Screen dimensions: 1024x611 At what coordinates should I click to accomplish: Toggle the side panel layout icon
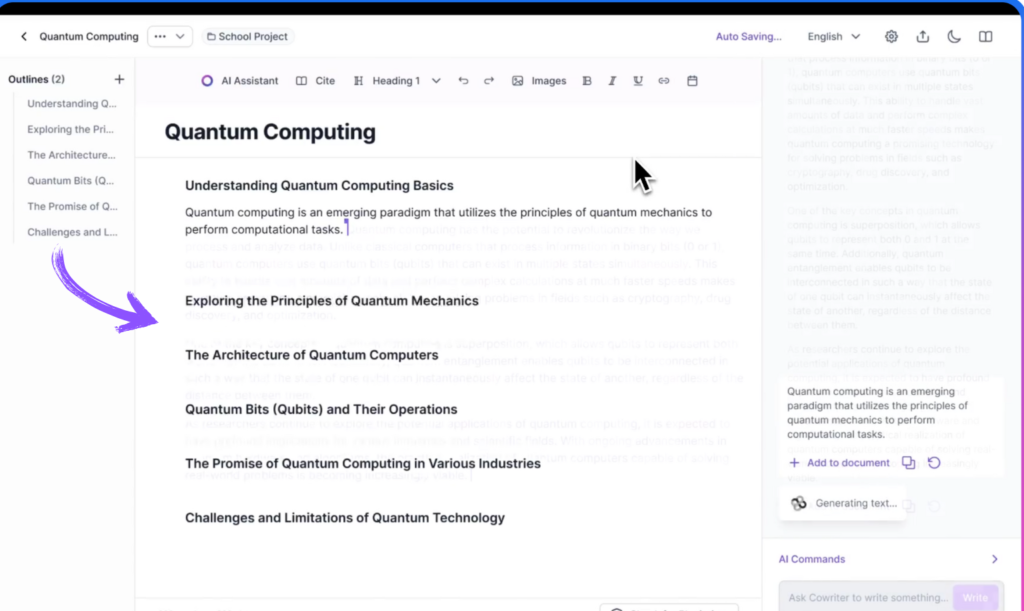(985, 37)
